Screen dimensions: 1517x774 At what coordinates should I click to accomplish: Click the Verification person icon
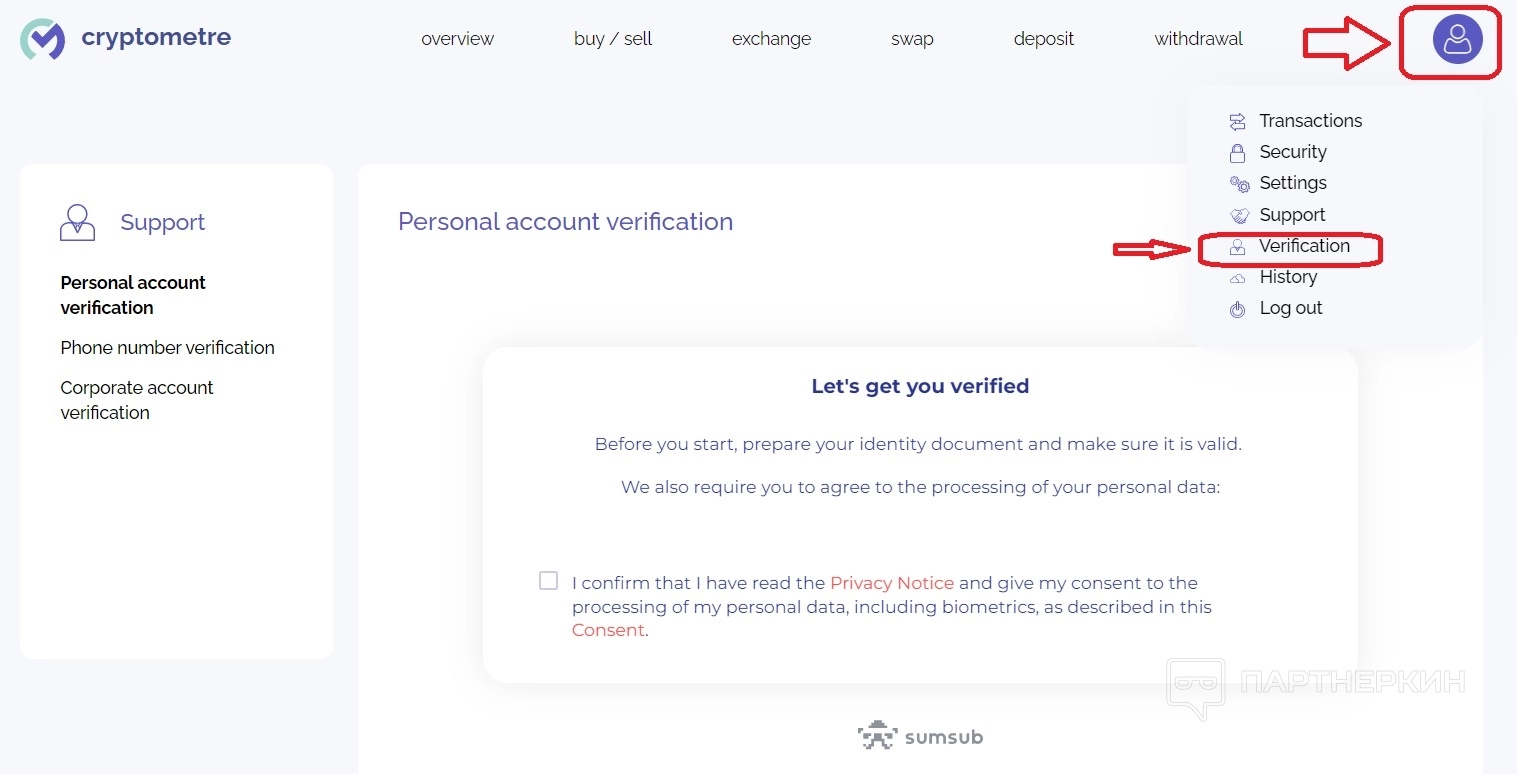(x=1237, y=246)
